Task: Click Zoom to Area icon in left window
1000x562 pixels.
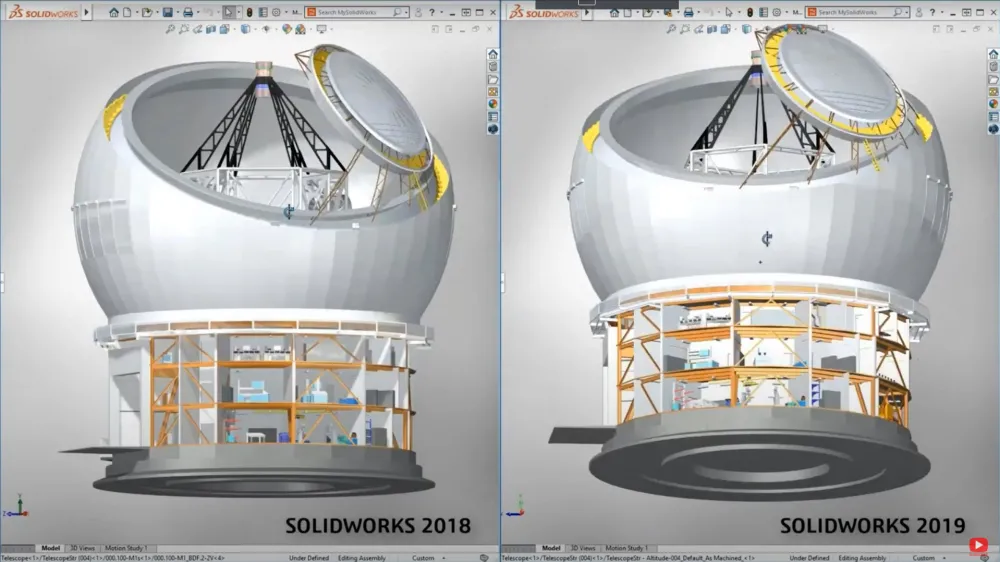Action: 184,29
